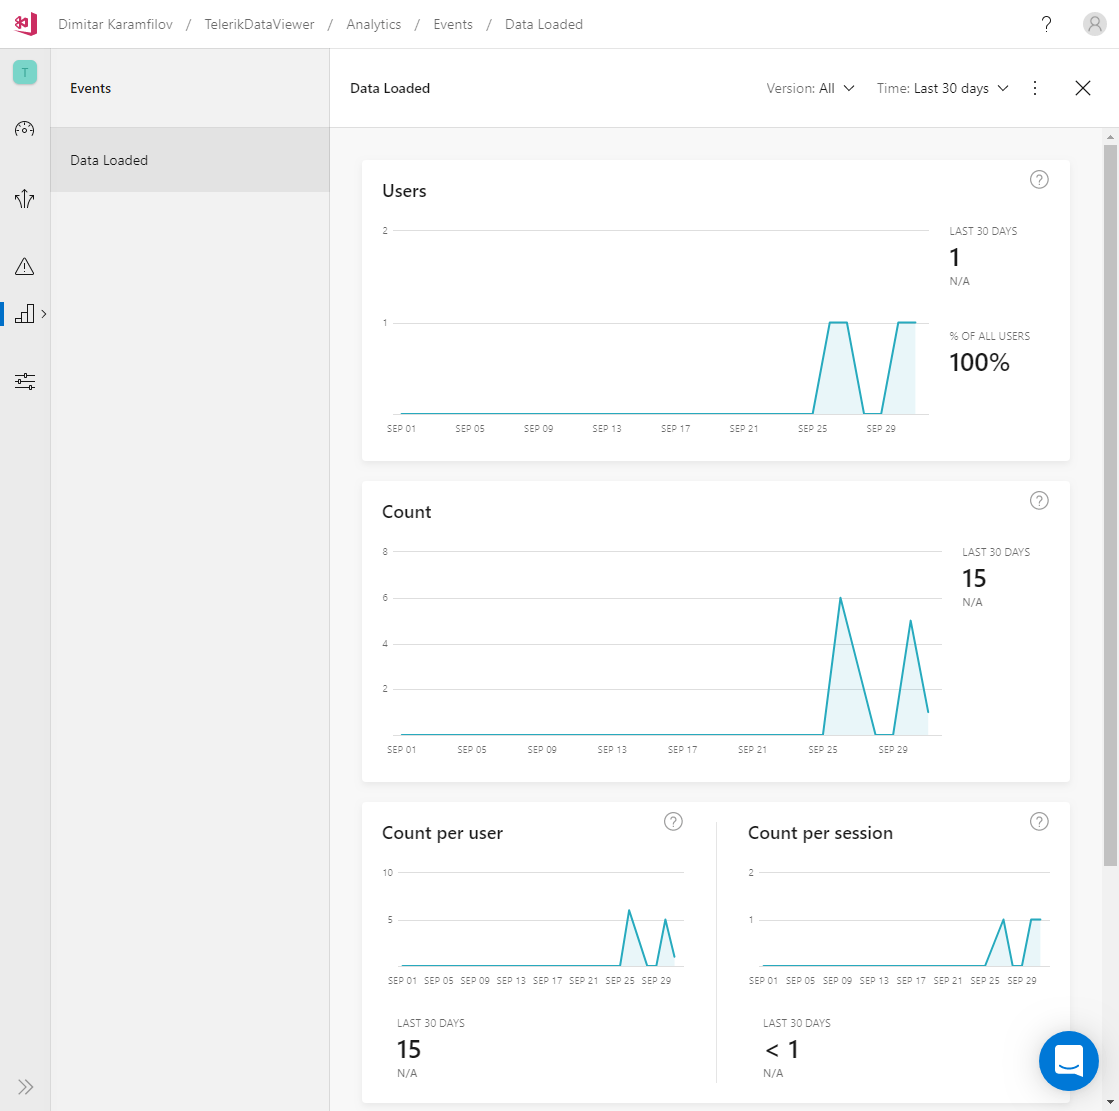Expand the sidebar with double chevron
The image size is (1119, 1111).
click(x=26, y=1087)
